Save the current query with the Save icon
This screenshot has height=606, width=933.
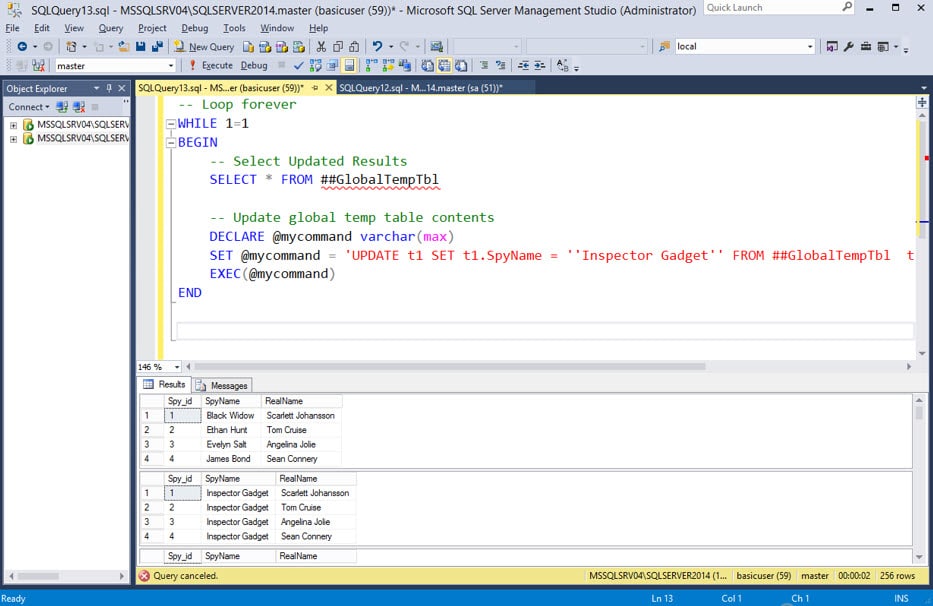(141, 46)
